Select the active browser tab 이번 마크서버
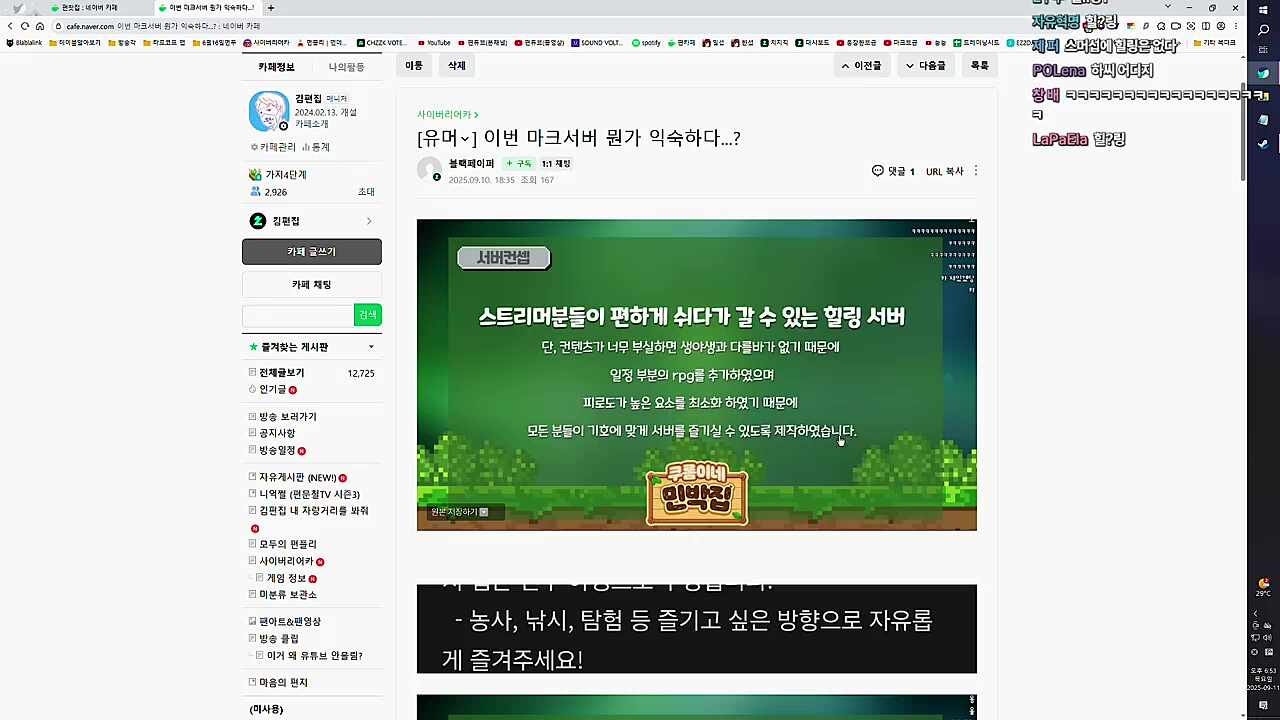The image size is (1280, 720). coord(207,8)
